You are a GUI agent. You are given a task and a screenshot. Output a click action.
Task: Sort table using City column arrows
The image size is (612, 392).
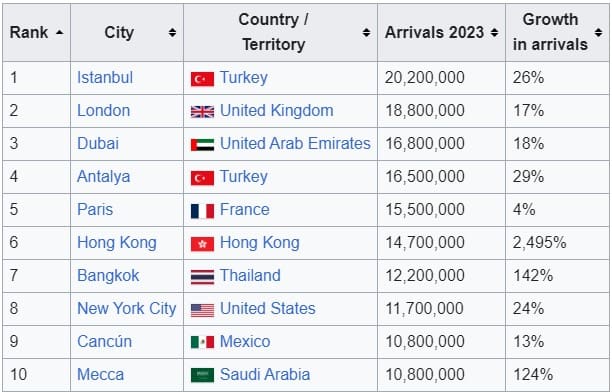point(172,33)
